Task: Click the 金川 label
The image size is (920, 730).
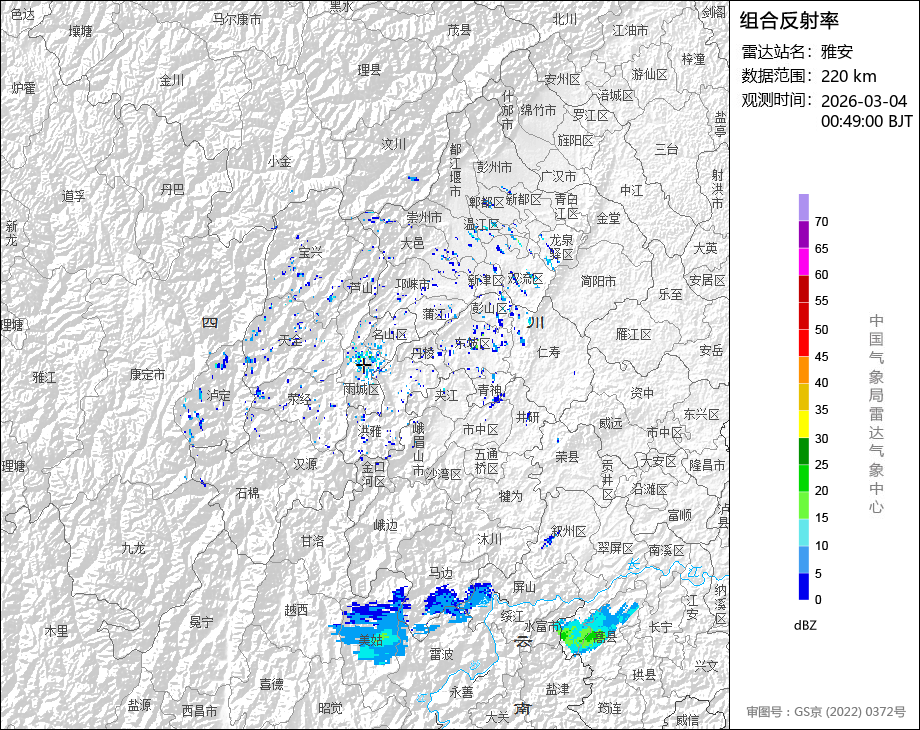Action: click(x=172, y=80)
